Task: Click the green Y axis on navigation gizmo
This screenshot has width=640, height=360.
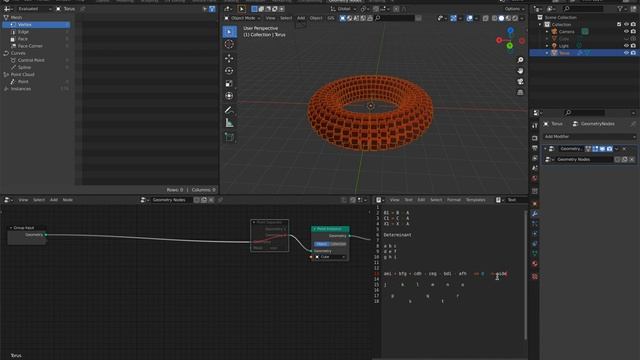Action: (510, 46)
